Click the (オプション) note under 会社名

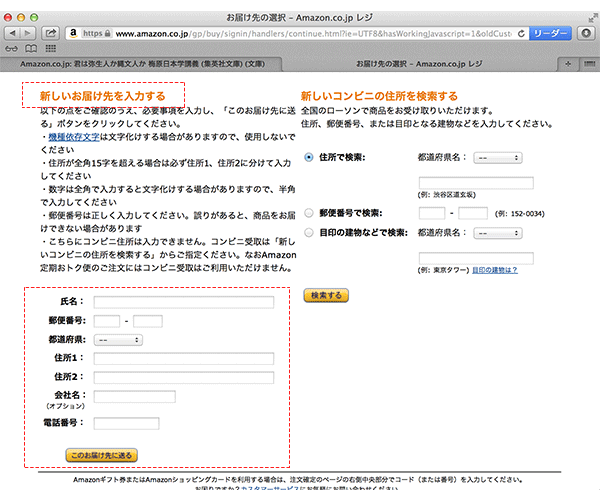click(x=65, y=406)
